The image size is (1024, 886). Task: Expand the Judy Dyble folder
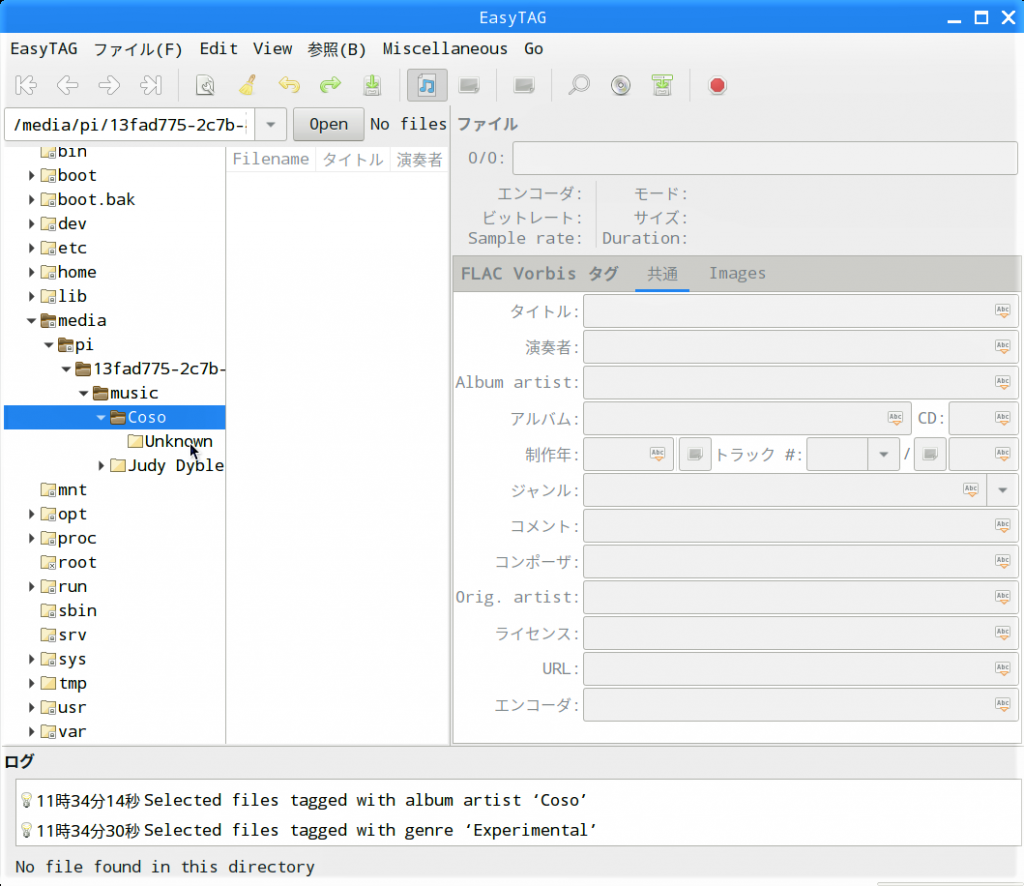point(102,466)
